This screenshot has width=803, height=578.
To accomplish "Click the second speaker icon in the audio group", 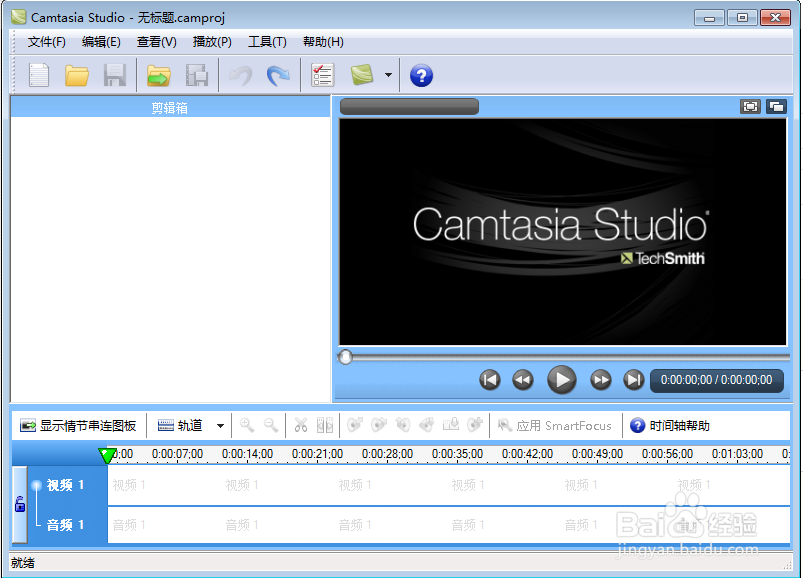I will coord(379,424).
